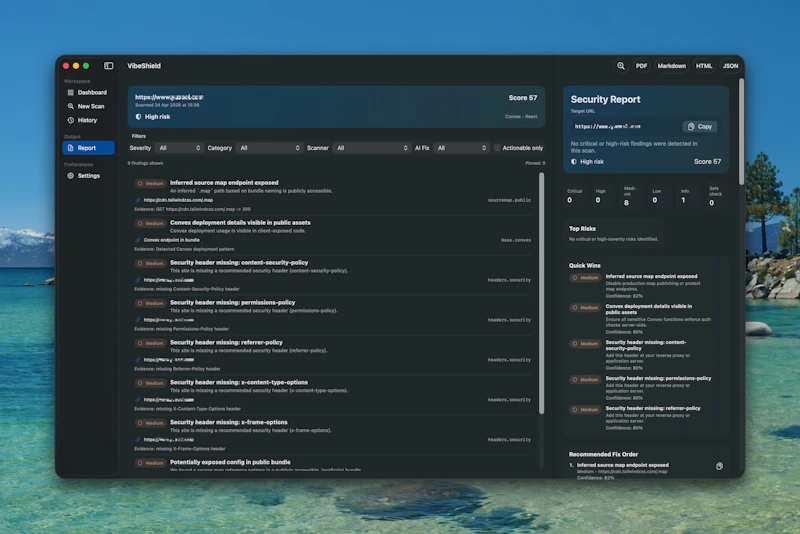Click Medium badge of Potentially exposed config finding
Viewport: 800px width, 534px height.
(x=151, y=463)
